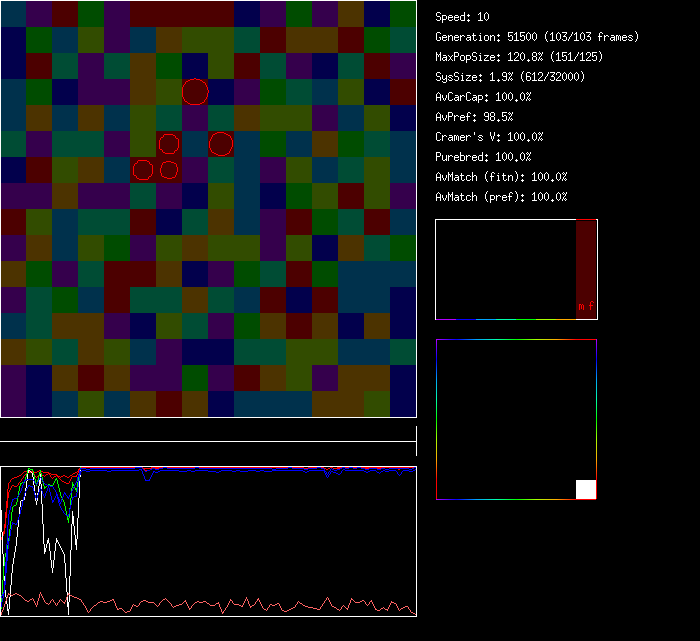Screen dimensions: 700x641
Task: Click the AvPref: 98.5% value
Action: coord(474,117)
